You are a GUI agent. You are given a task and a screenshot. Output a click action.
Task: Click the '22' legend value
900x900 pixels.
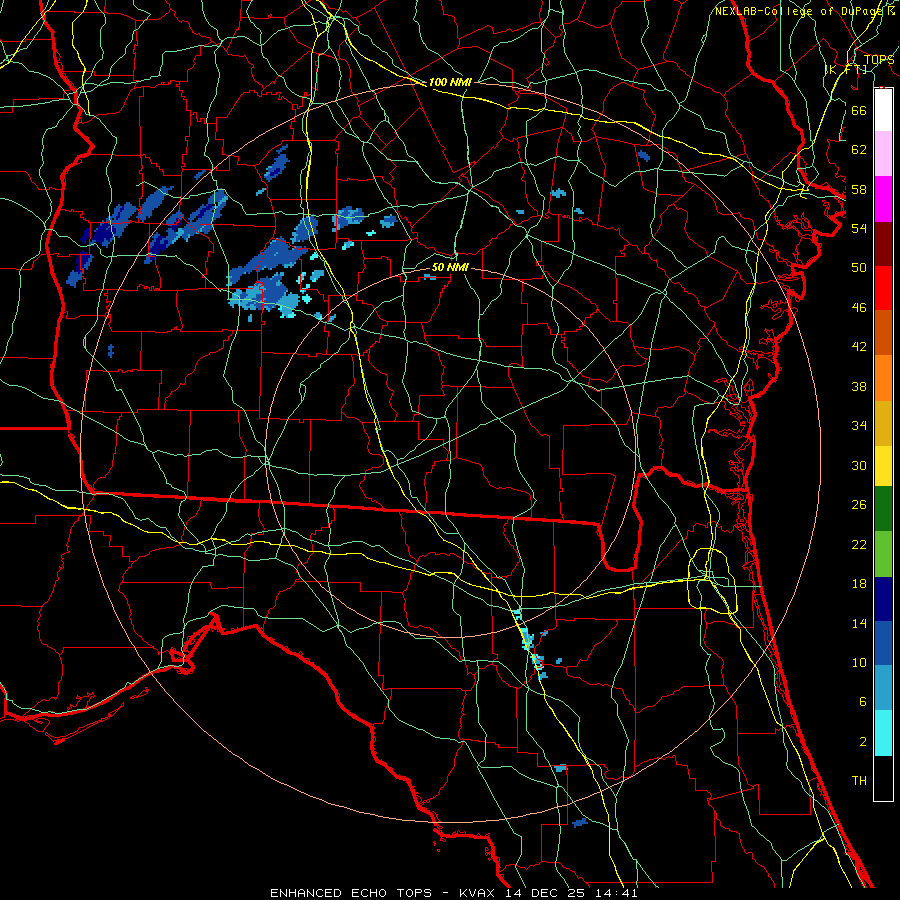click(859, 545)
